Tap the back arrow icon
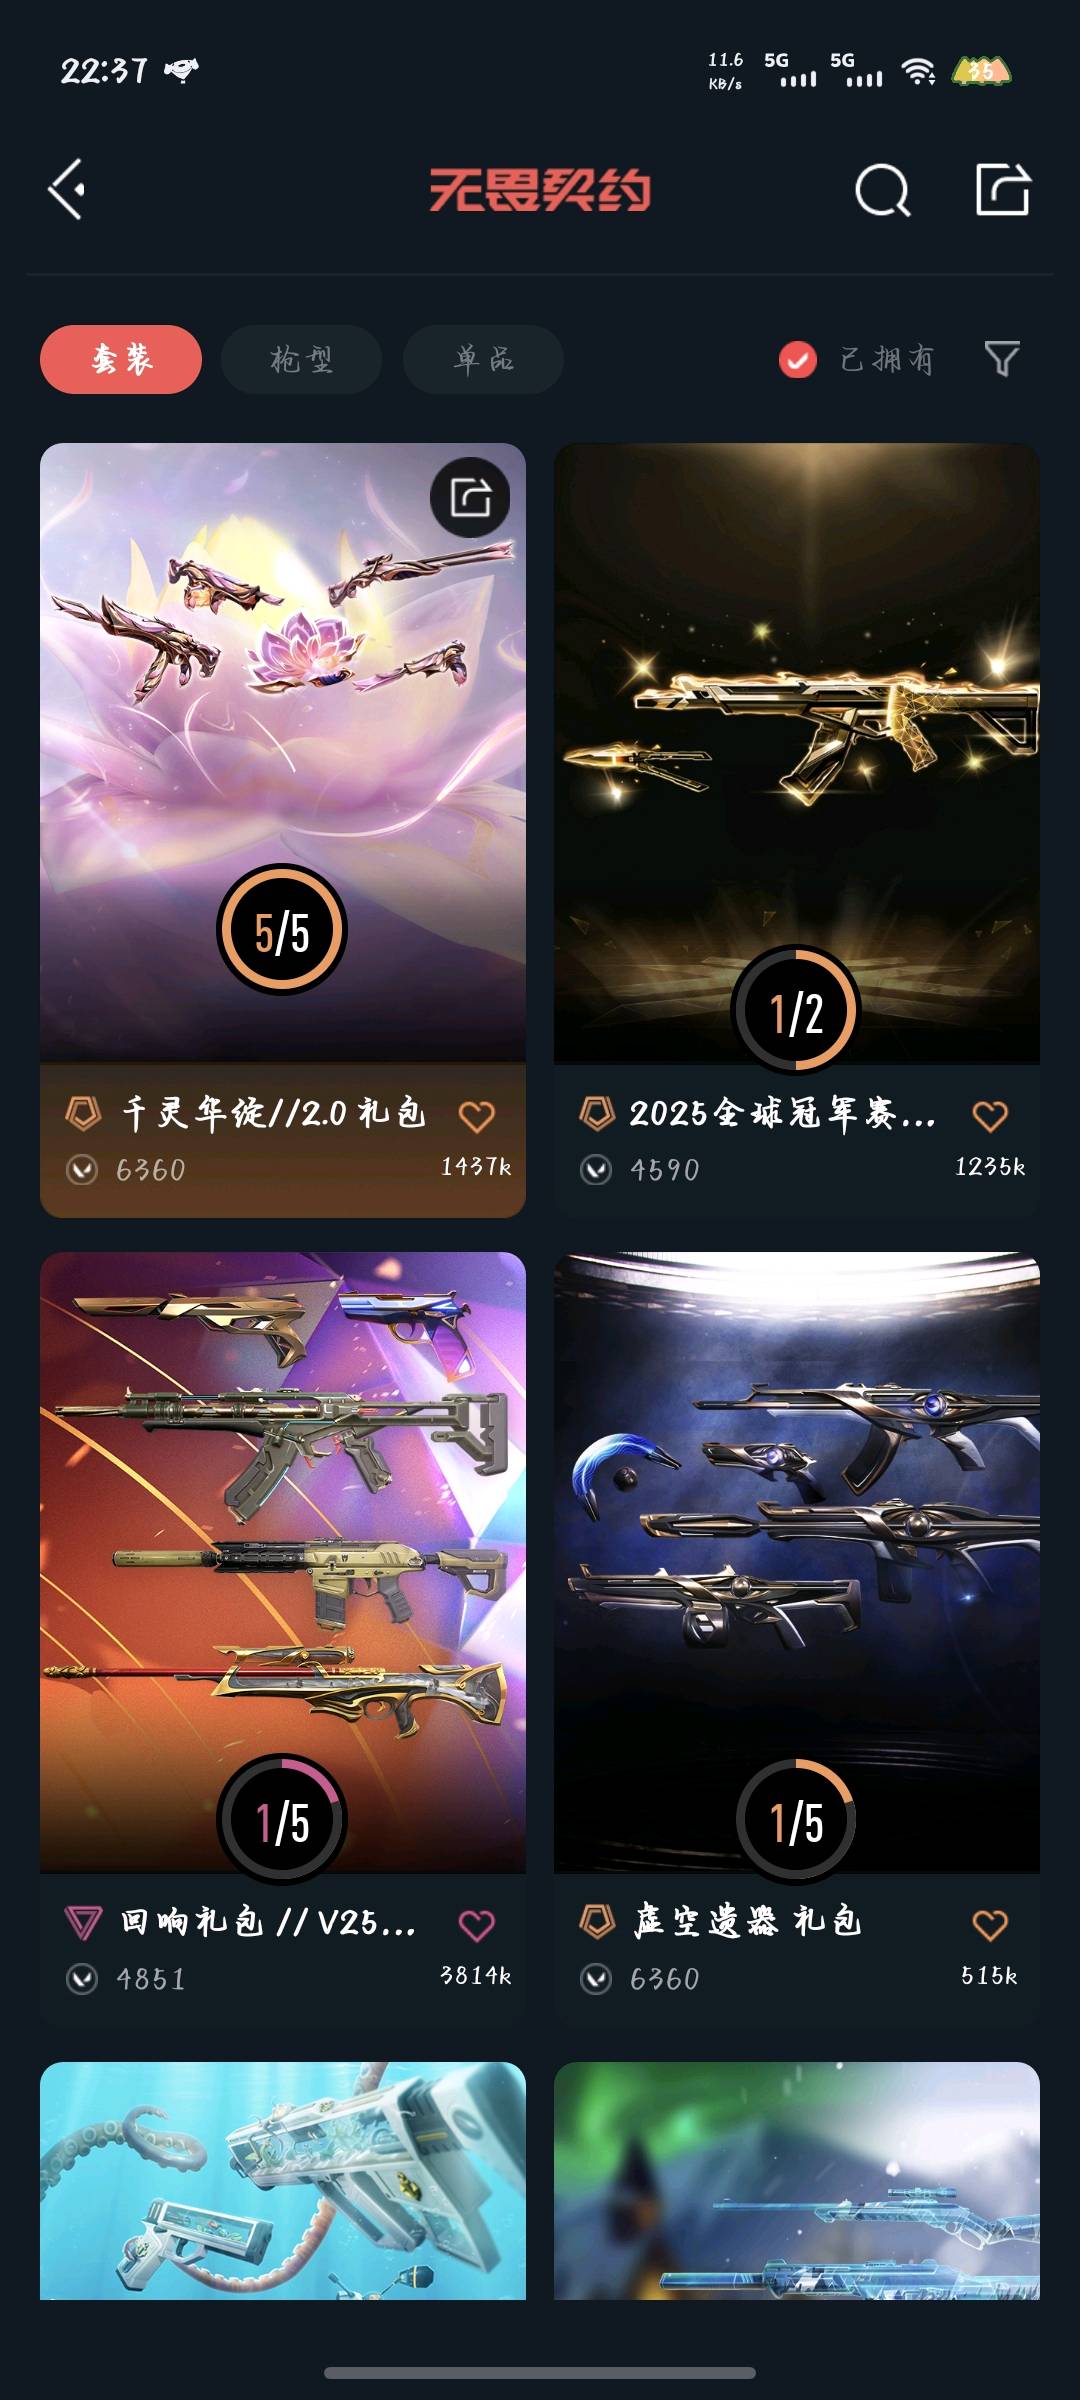Screen dimensions: 1080x2400 click(x=67, y=189)
